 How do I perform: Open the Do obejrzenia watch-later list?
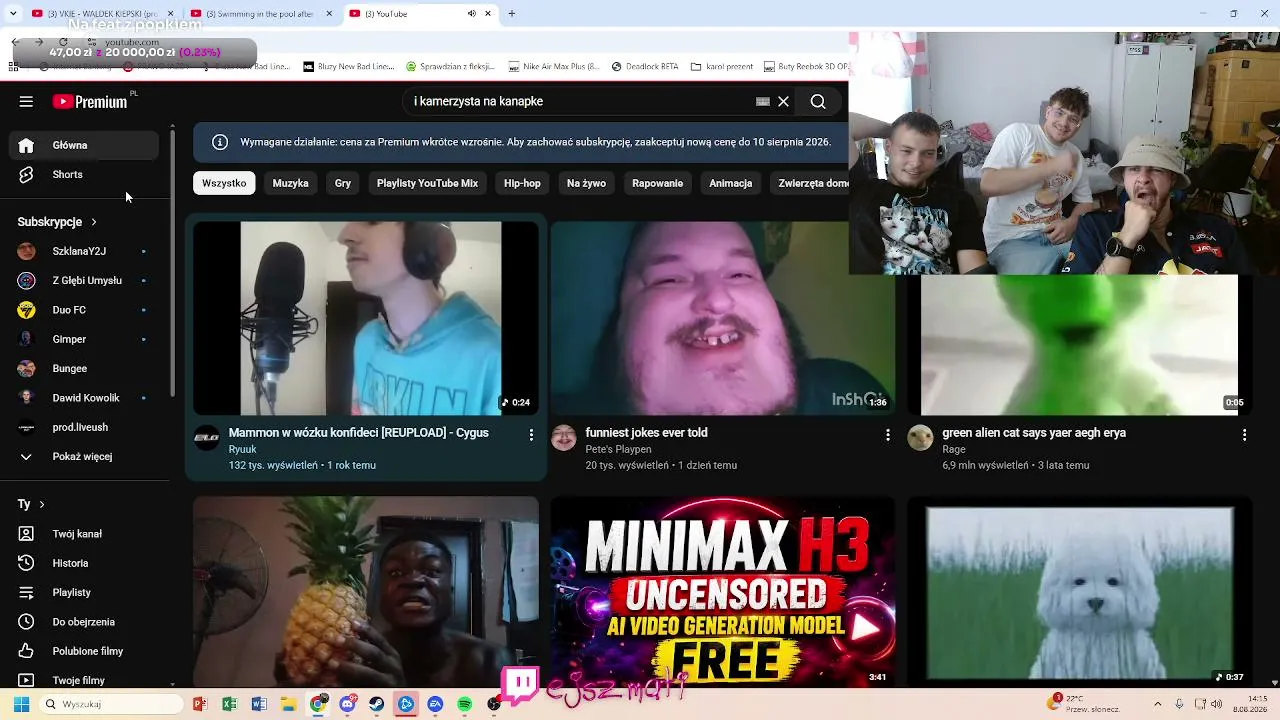coord(84,622)
